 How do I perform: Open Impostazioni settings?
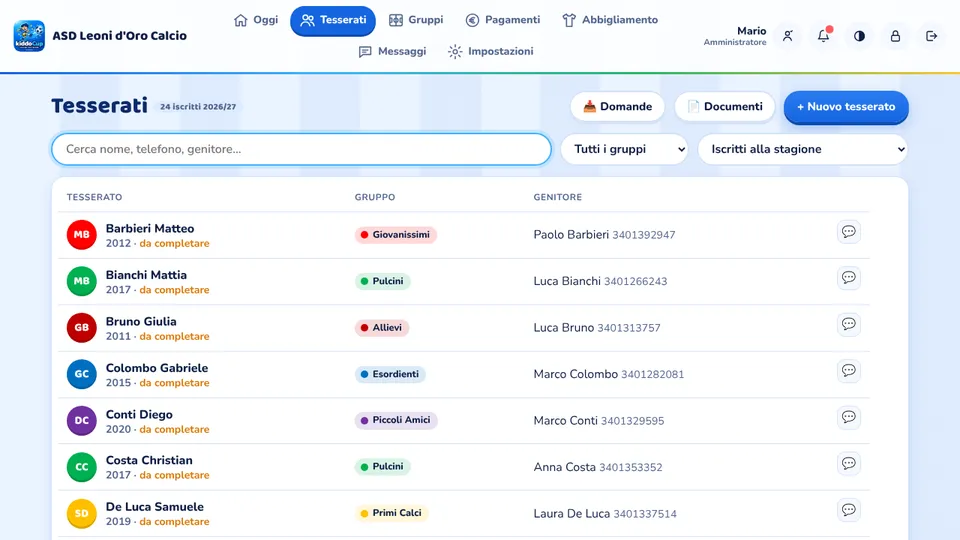coord(490,51)
